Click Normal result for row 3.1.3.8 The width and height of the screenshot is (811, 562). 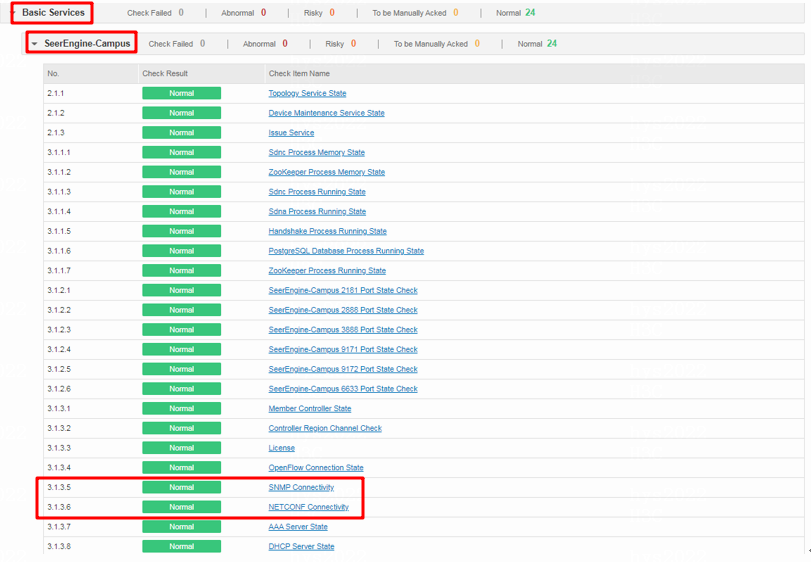tap(182, 546)
